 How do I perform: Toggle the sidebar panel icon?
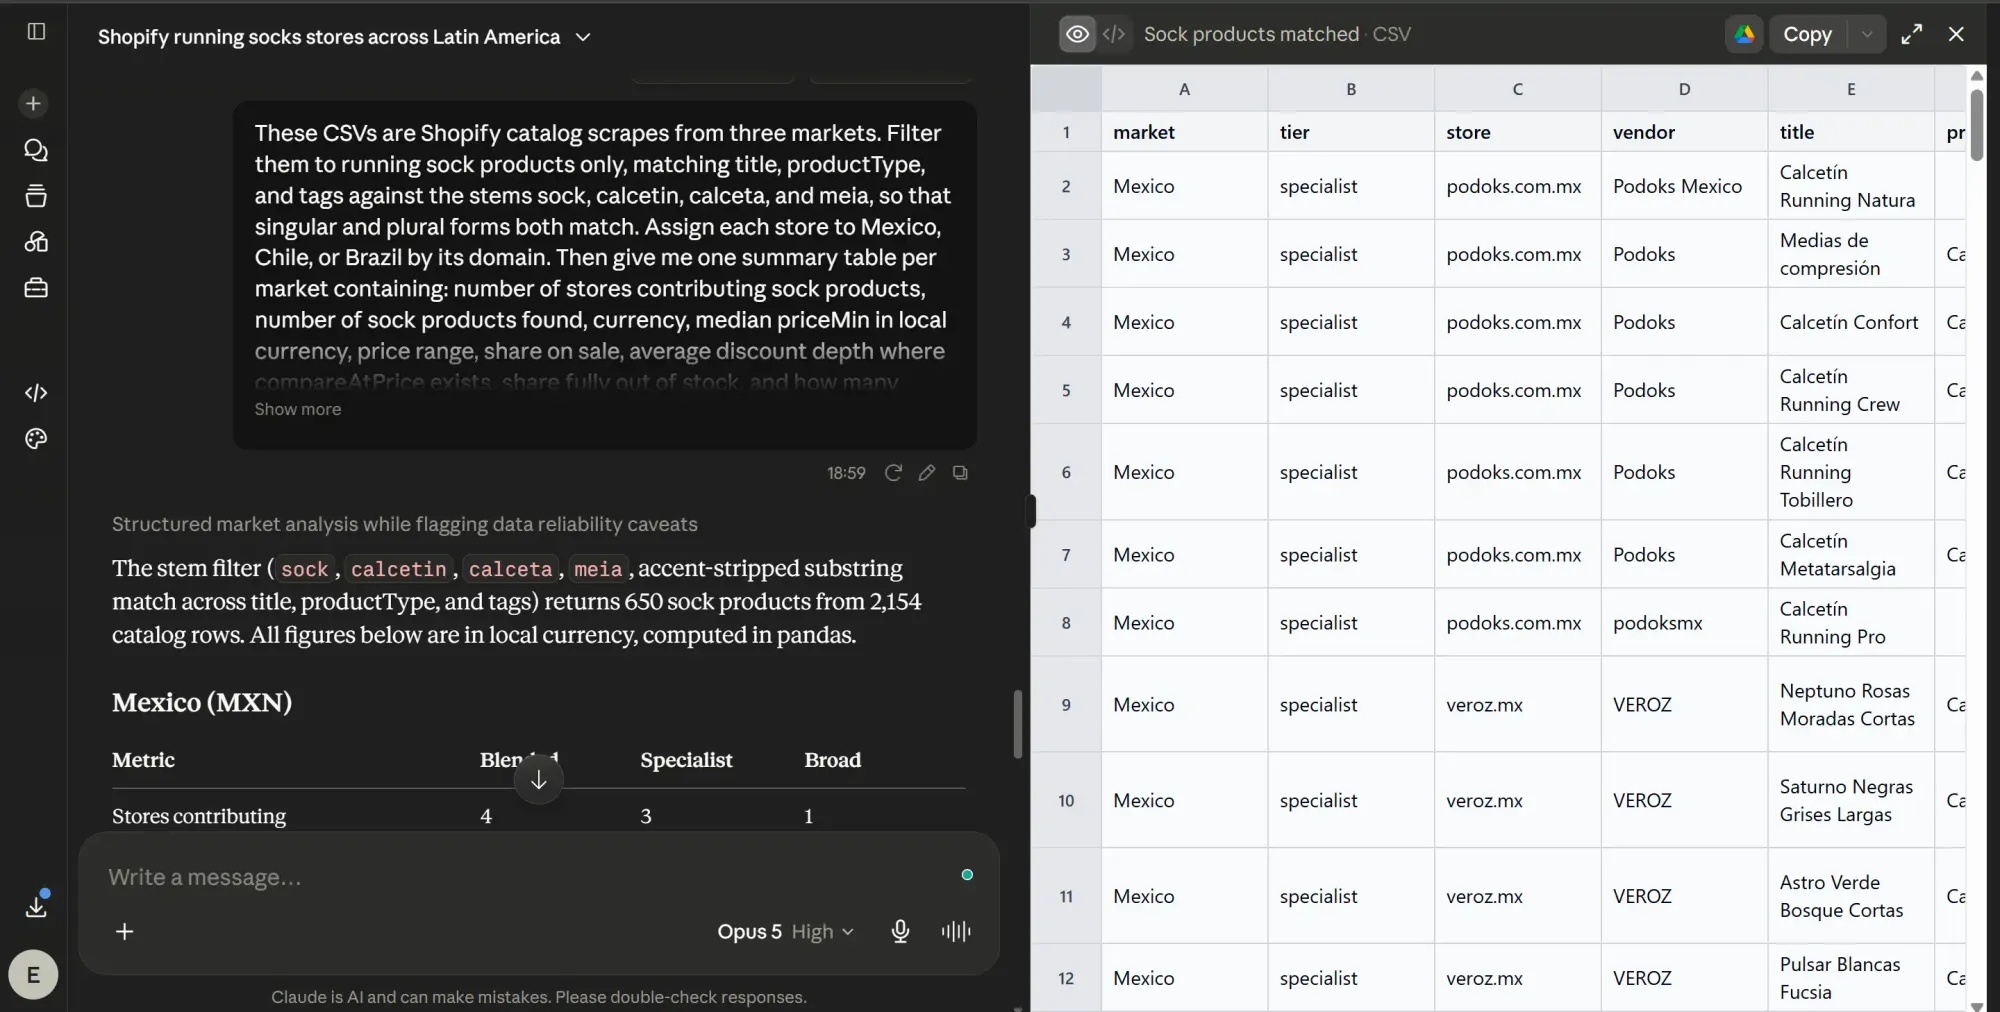36,31
